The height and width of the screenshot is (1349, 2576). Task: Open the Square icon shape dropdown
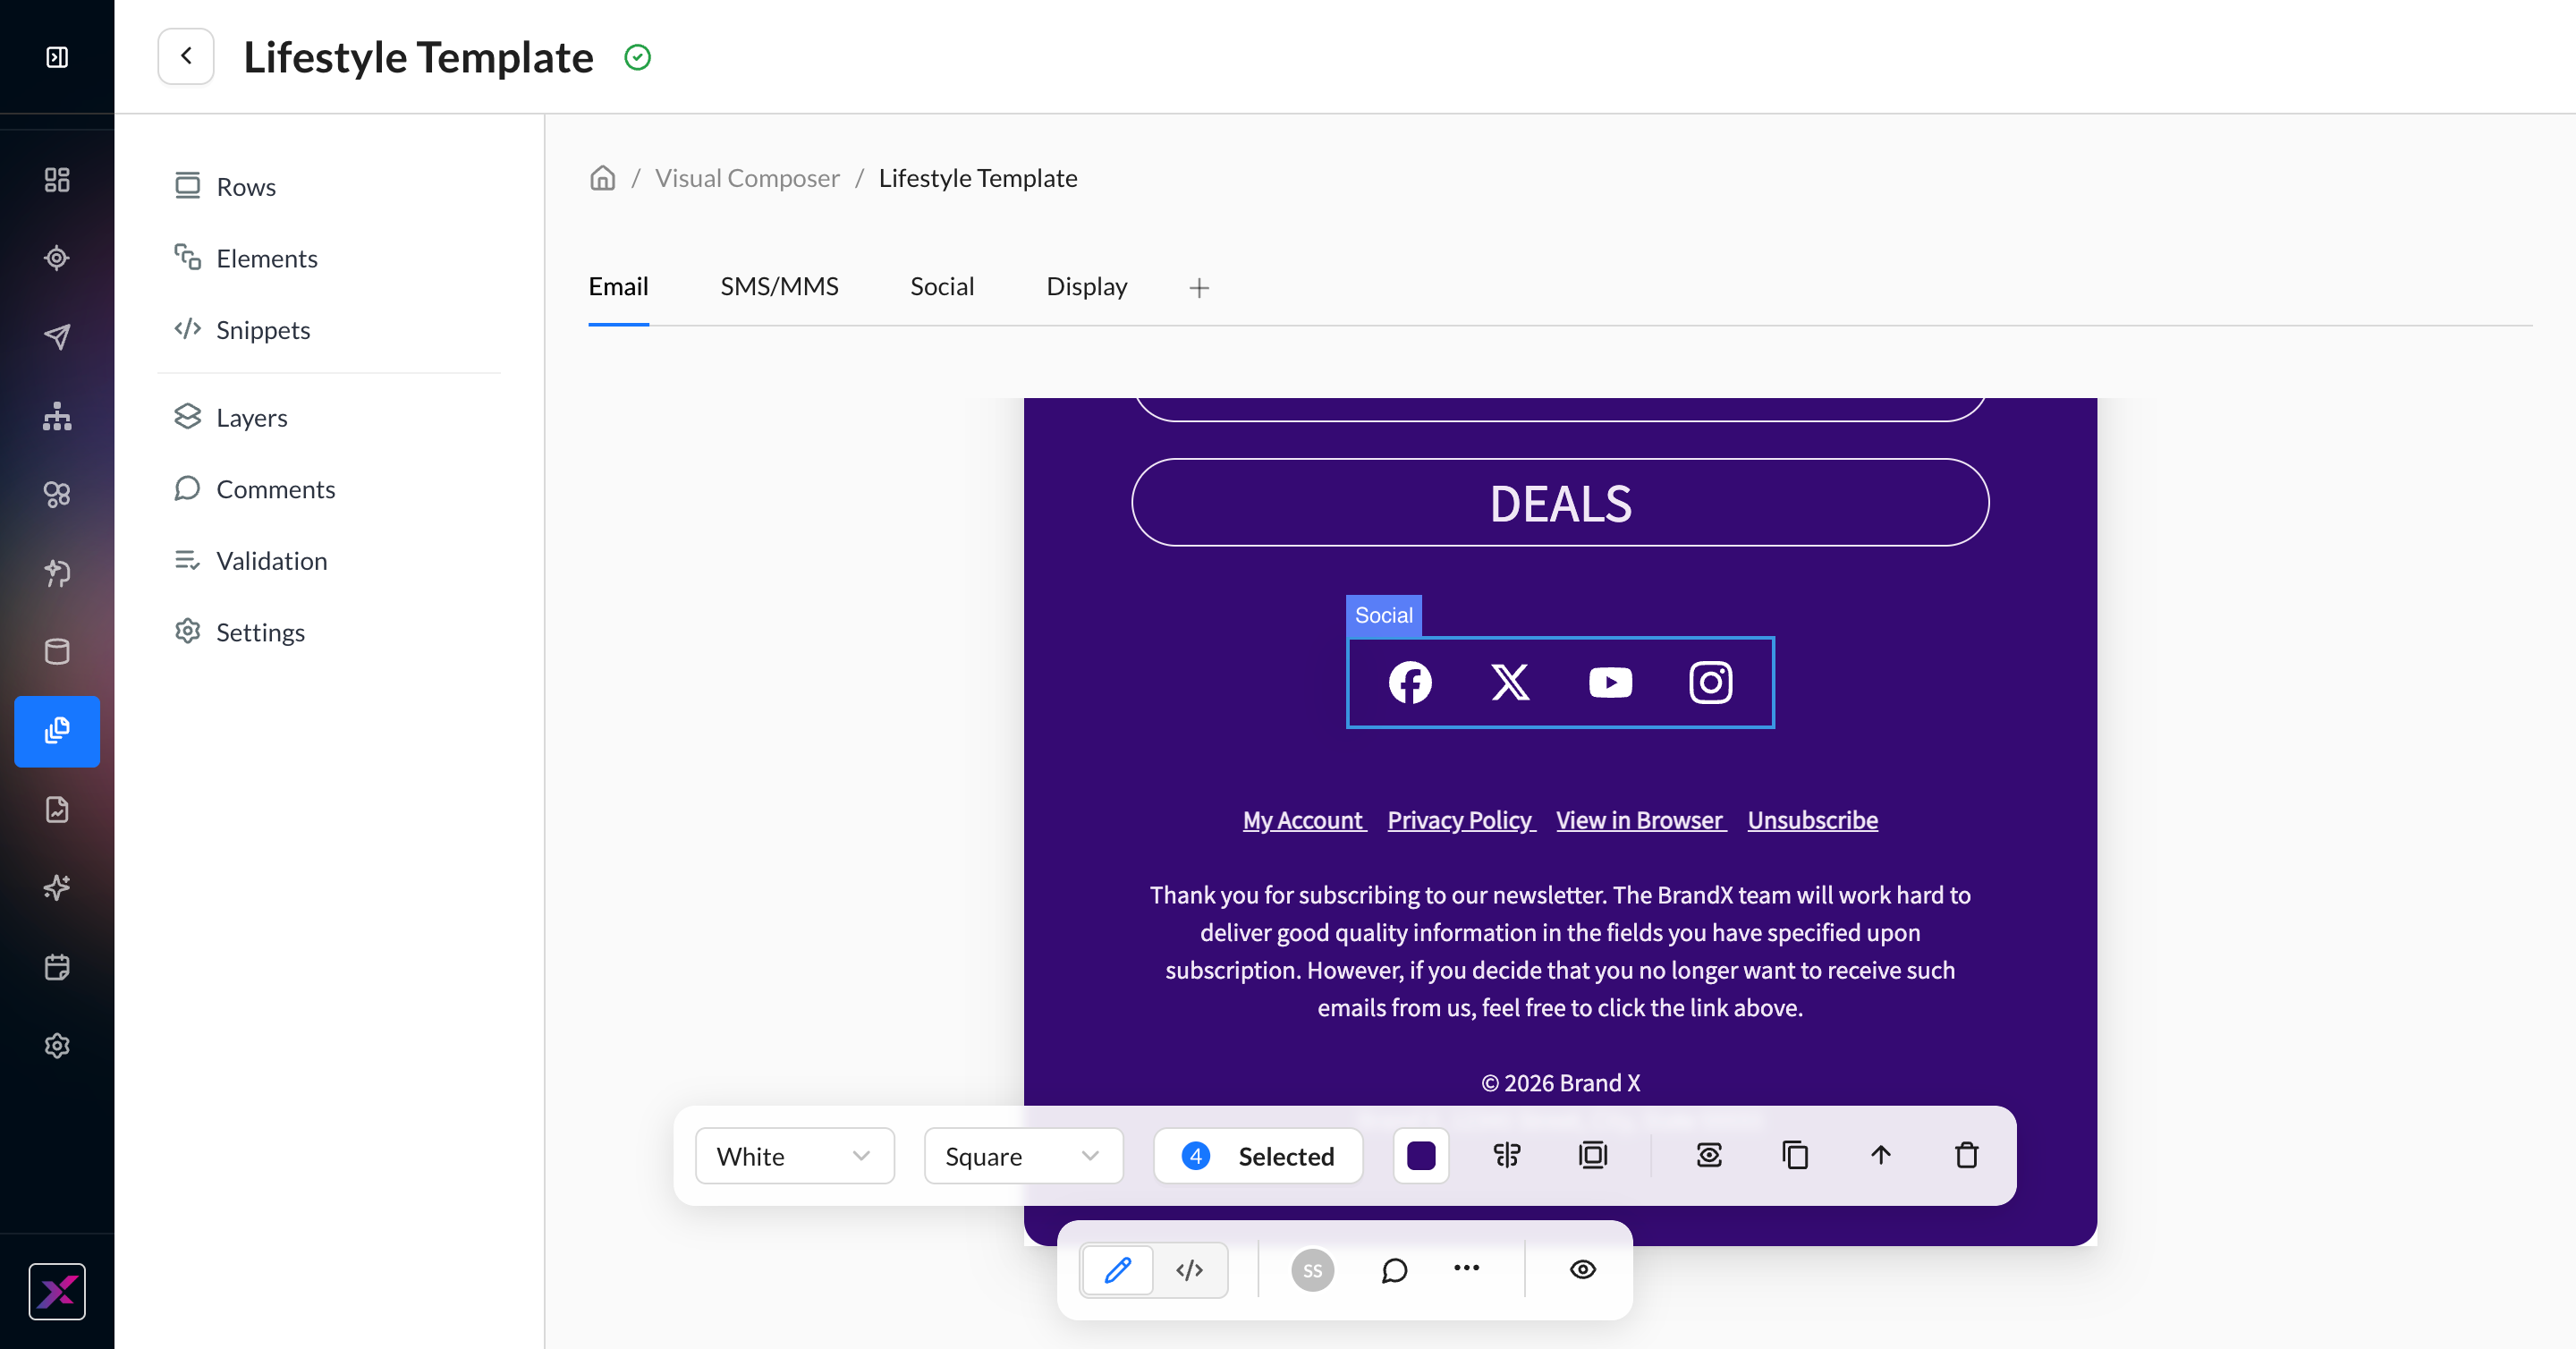point(1024,1156)
